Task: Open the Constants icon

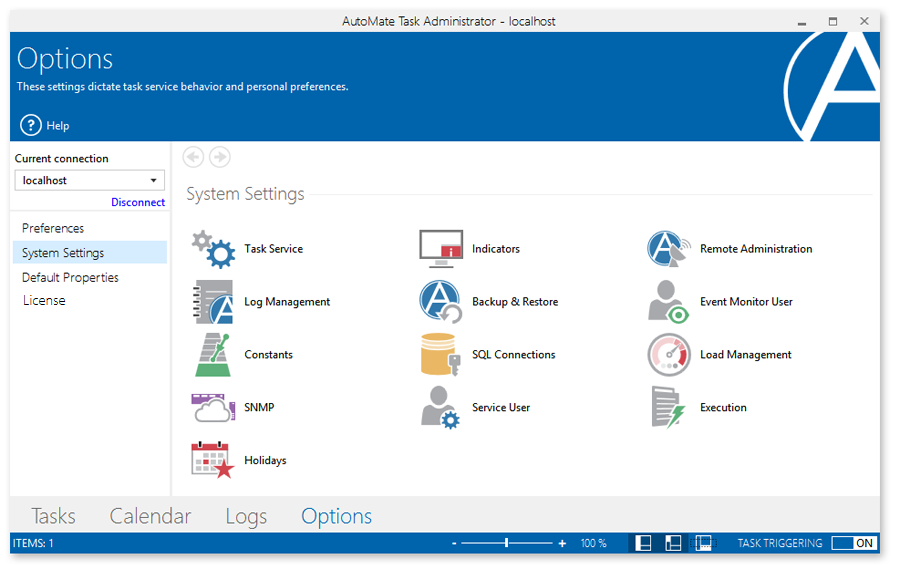Action: coord(213,355)
